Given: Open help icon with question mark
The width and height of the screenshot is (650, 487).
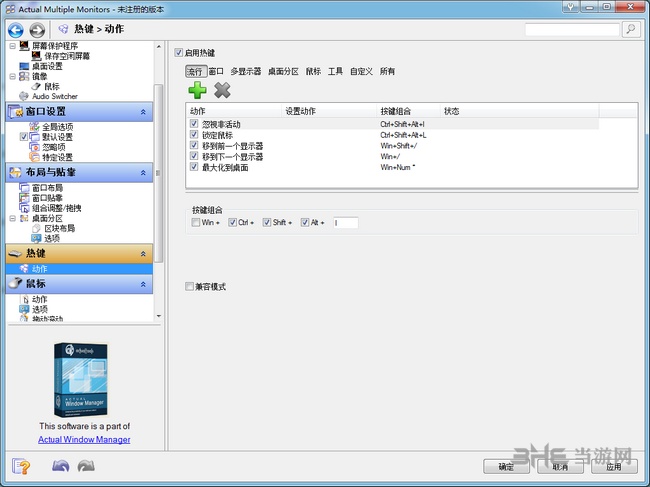Looking at the screenshot, I should pyautogui.click(x=21, y=466).
